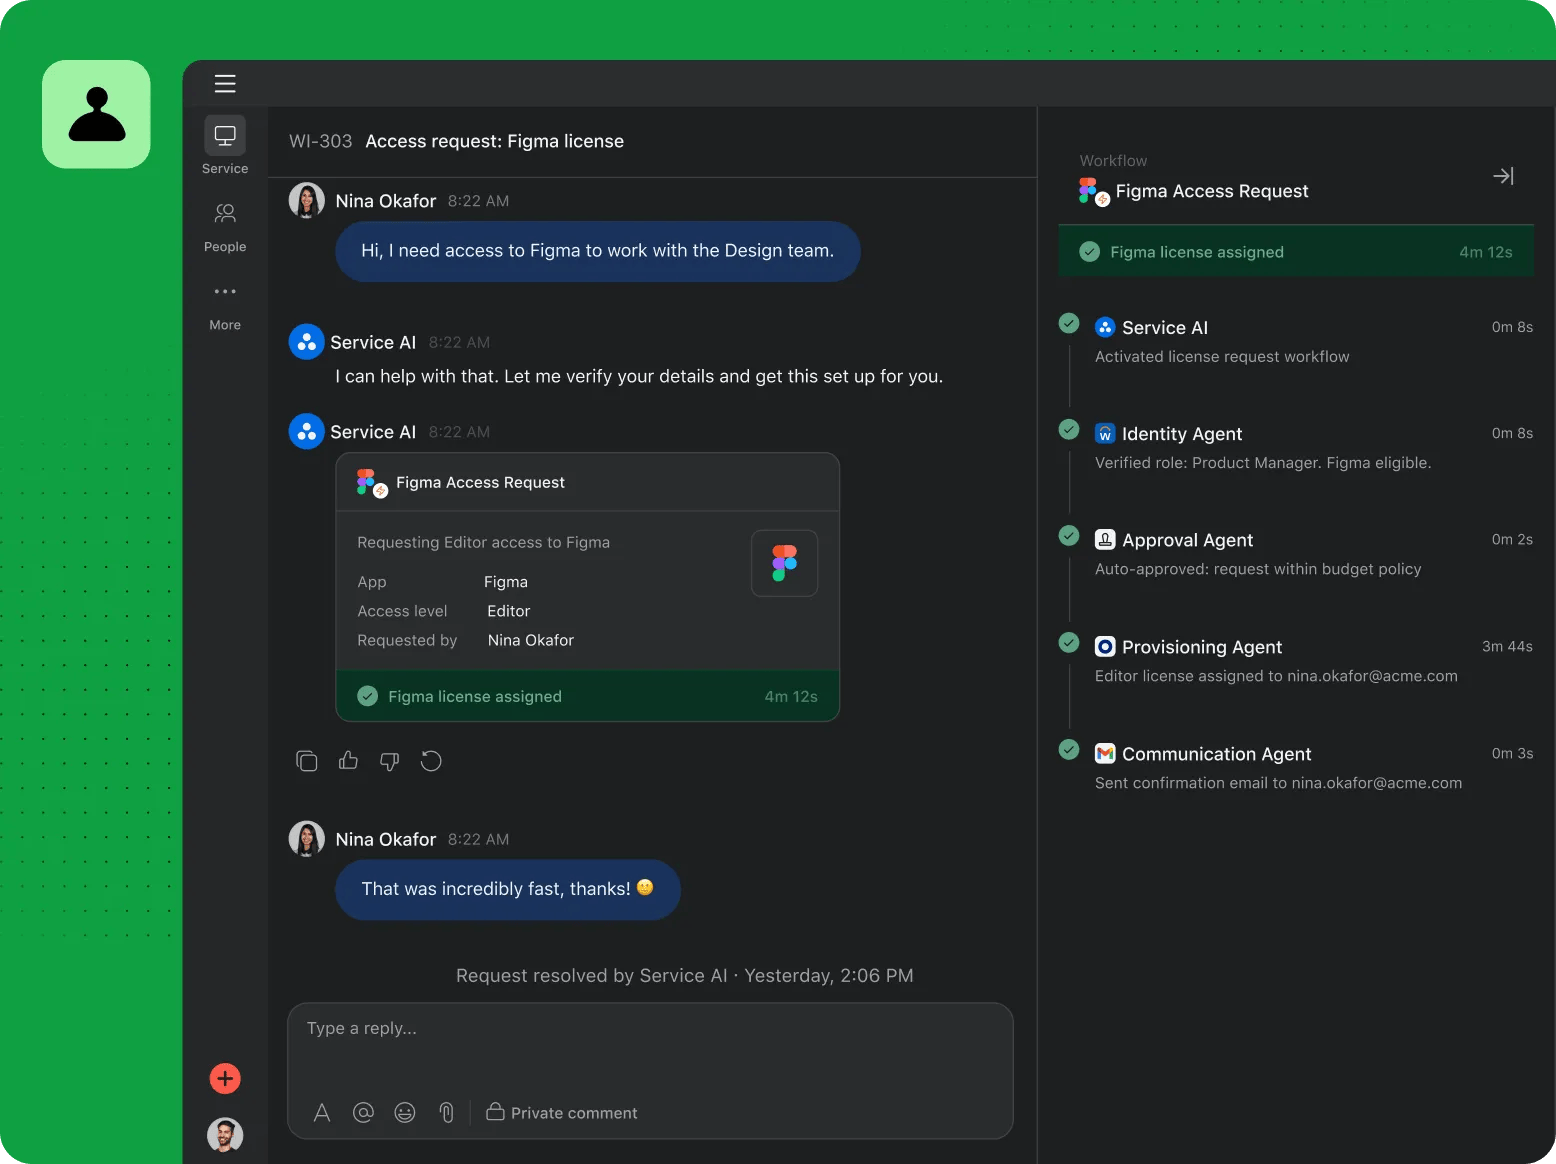Select the Service AI workflow step
The height and width of the screenshot is (1164, 1556).
coord(1296,341)
